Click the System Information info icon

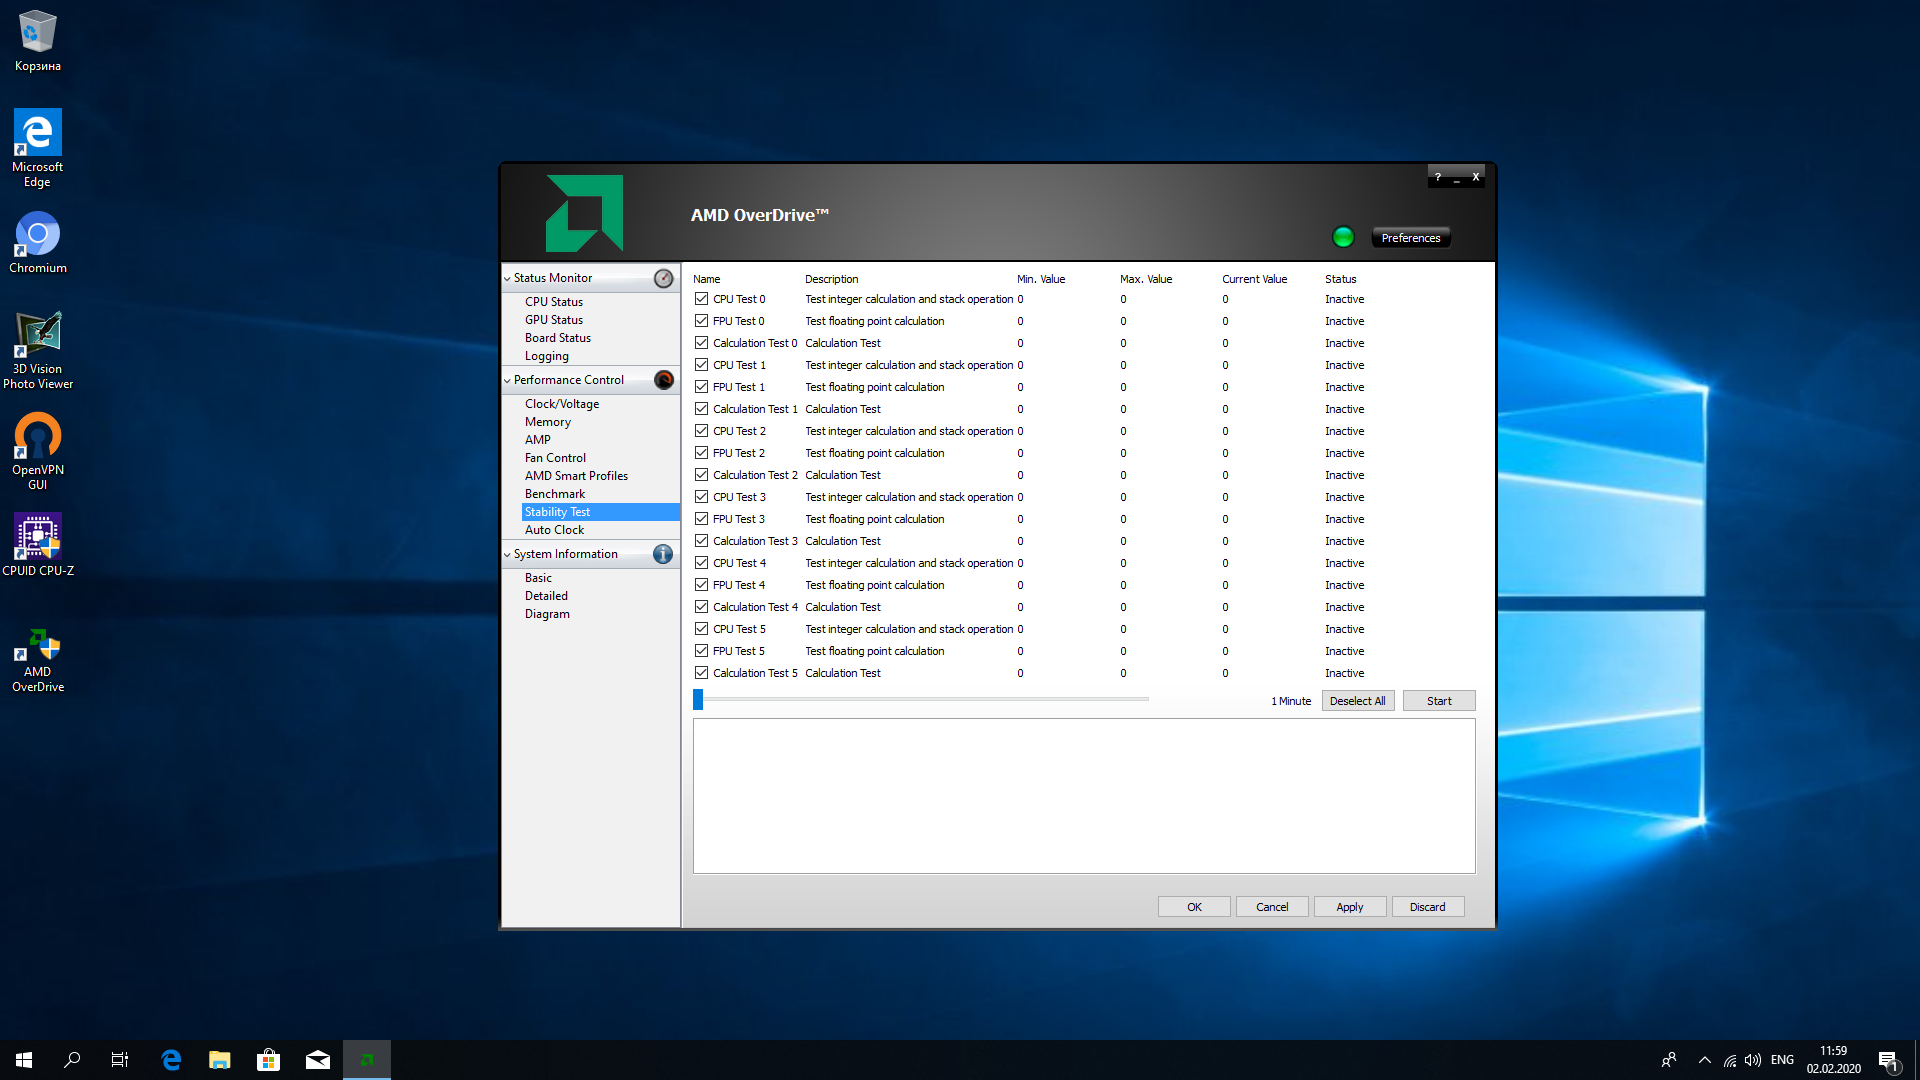click(663, 554)
